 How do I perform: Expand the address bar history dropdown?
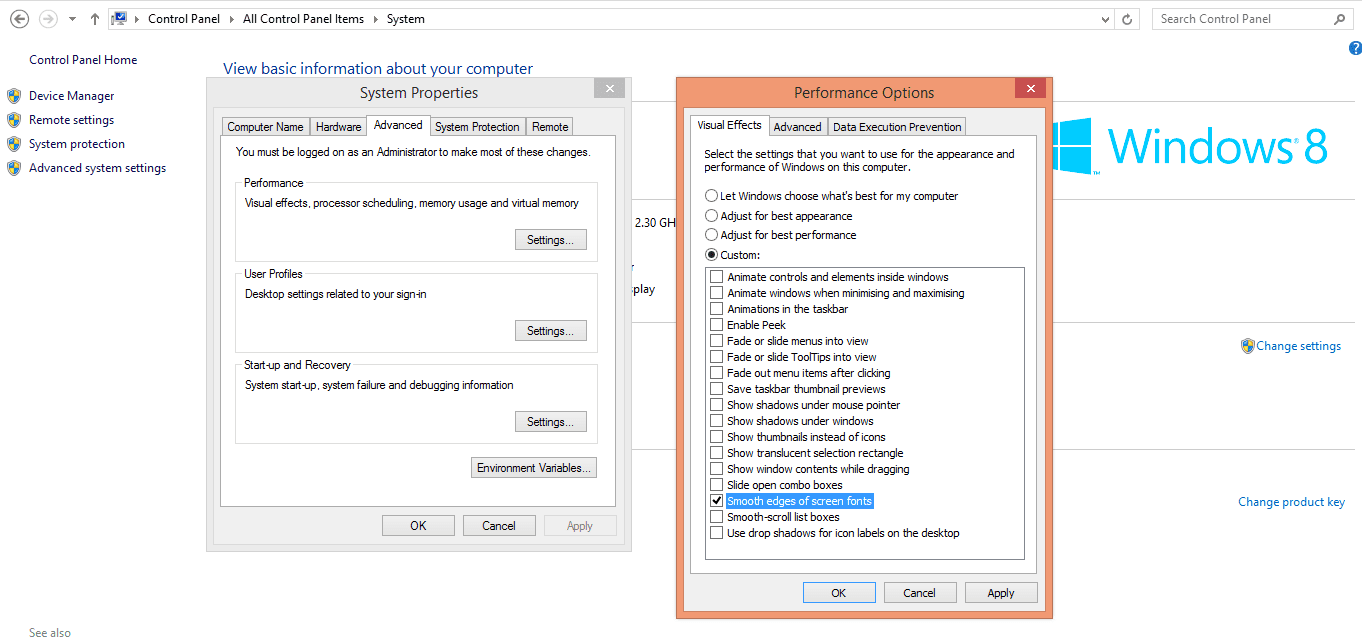click(x=1105, y=19)
